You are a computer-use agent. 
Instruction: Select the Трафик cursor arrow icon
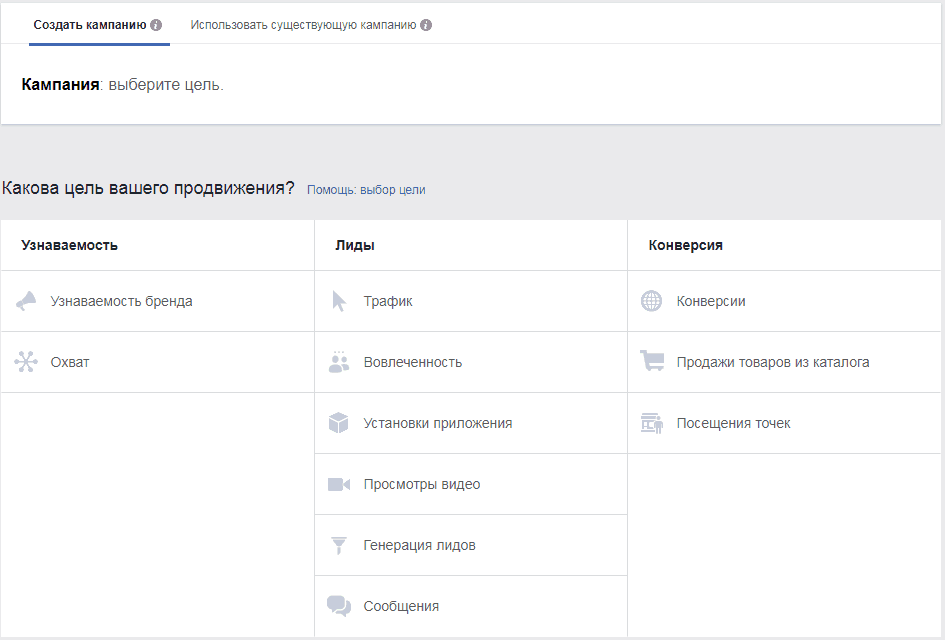(x=340, y=301)
